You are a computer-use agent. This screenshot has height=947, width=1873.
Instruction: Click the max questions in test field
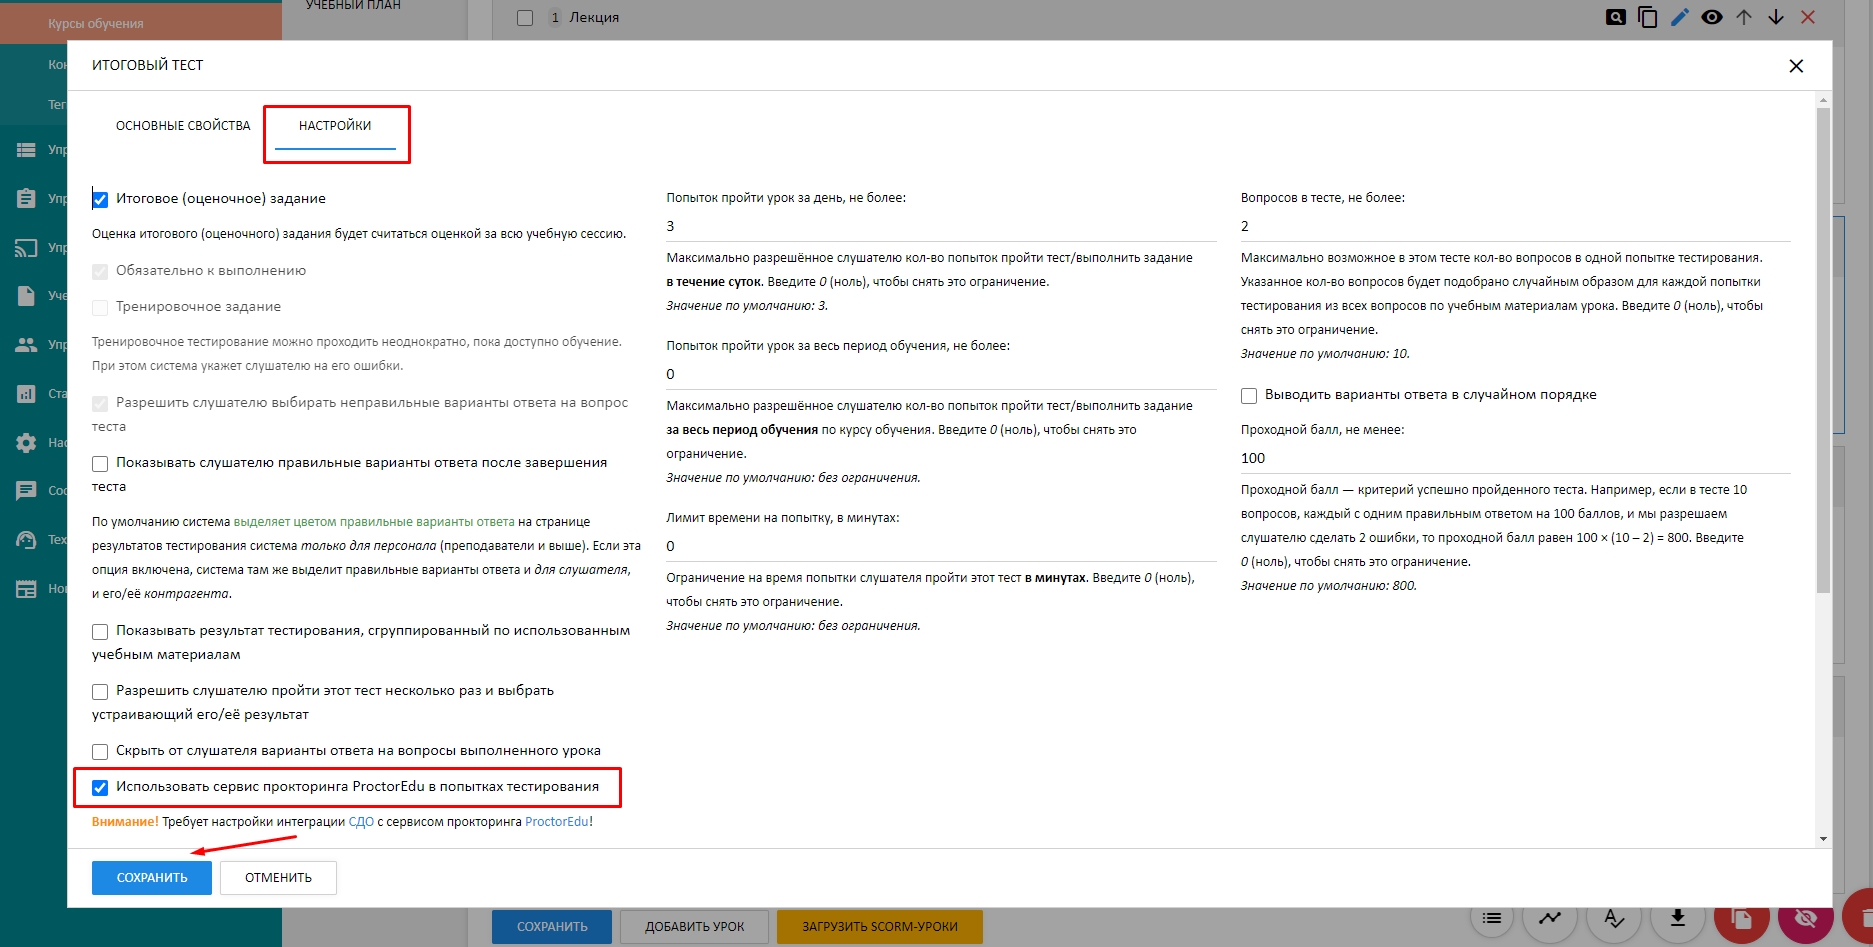pyautogui.click(x=1515, y=226)
